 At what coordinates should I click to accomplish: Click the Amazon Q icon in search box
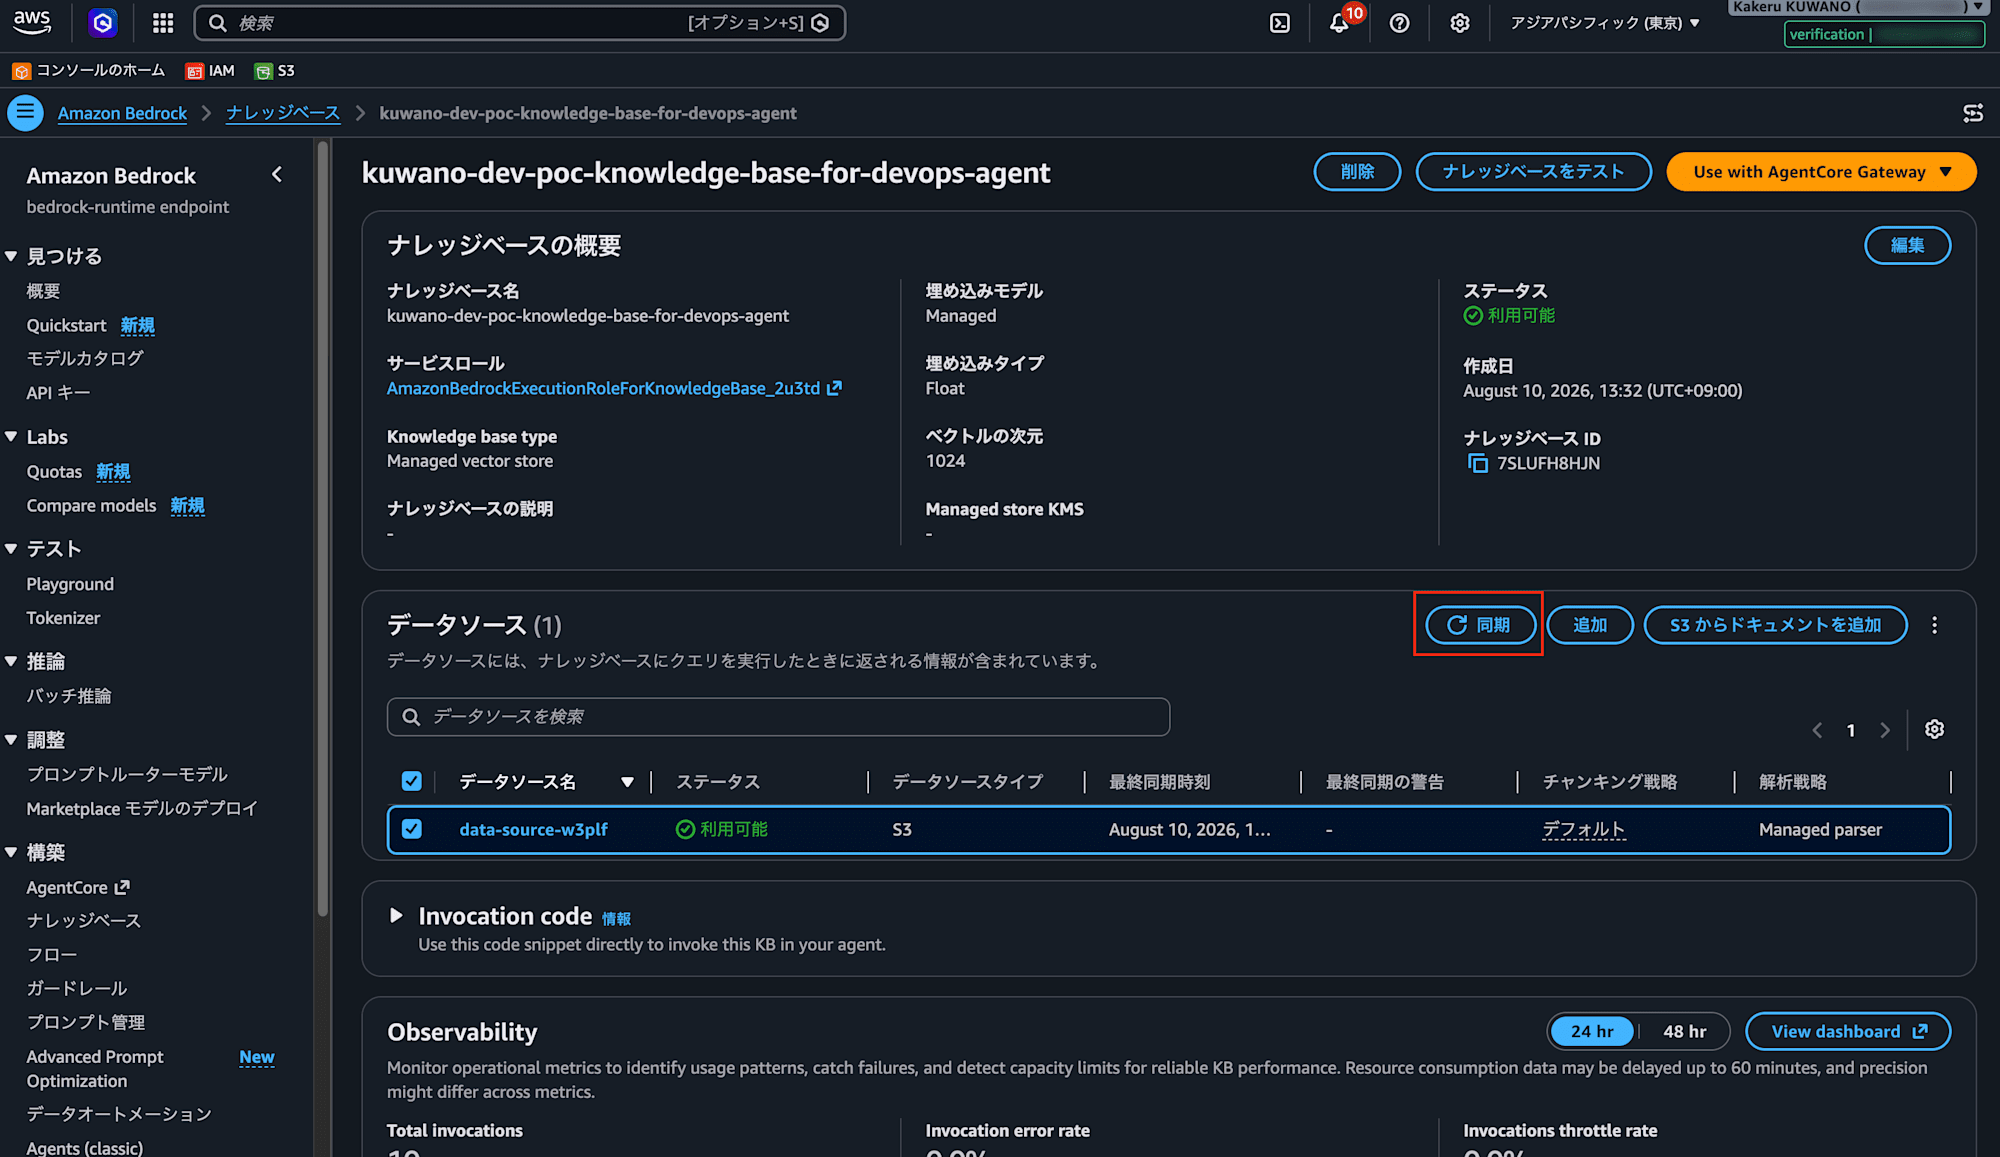(x=821, y=23)
